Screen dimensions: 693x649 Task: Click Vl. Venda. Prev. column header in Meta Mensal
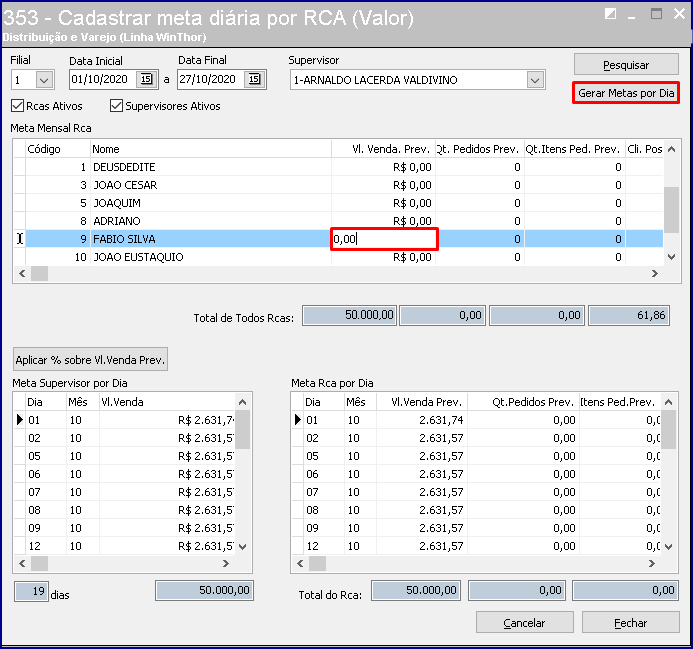click(x=383, y=149)
